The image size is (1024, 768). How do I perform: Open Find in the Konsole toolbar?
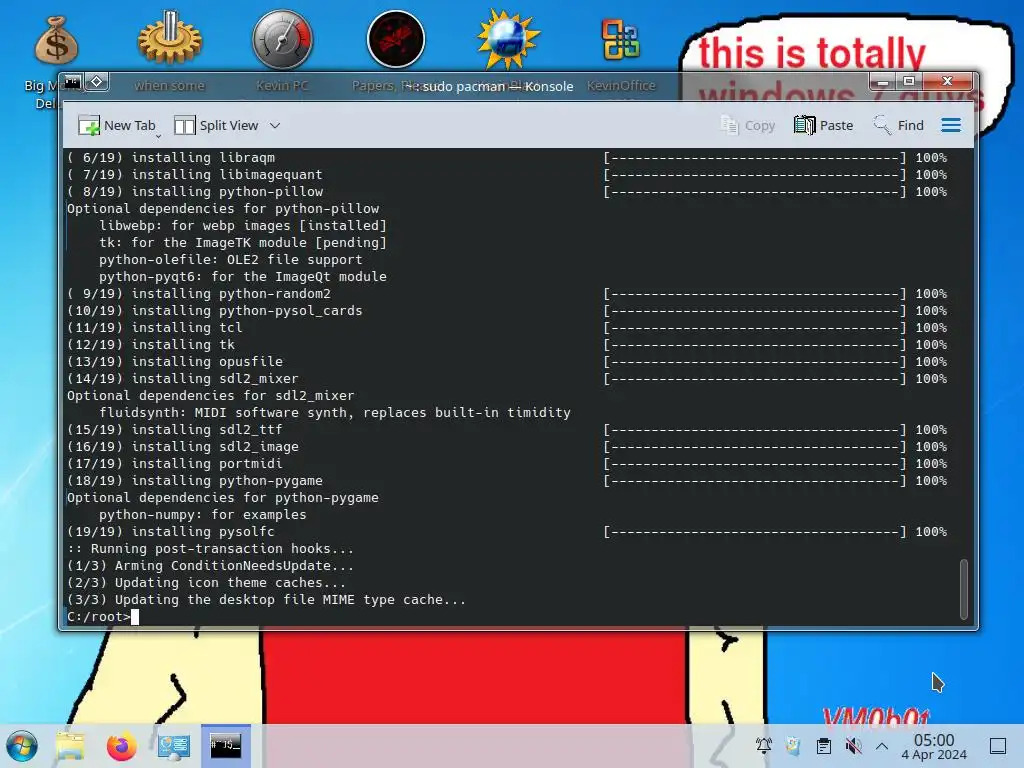click(899, 125)
